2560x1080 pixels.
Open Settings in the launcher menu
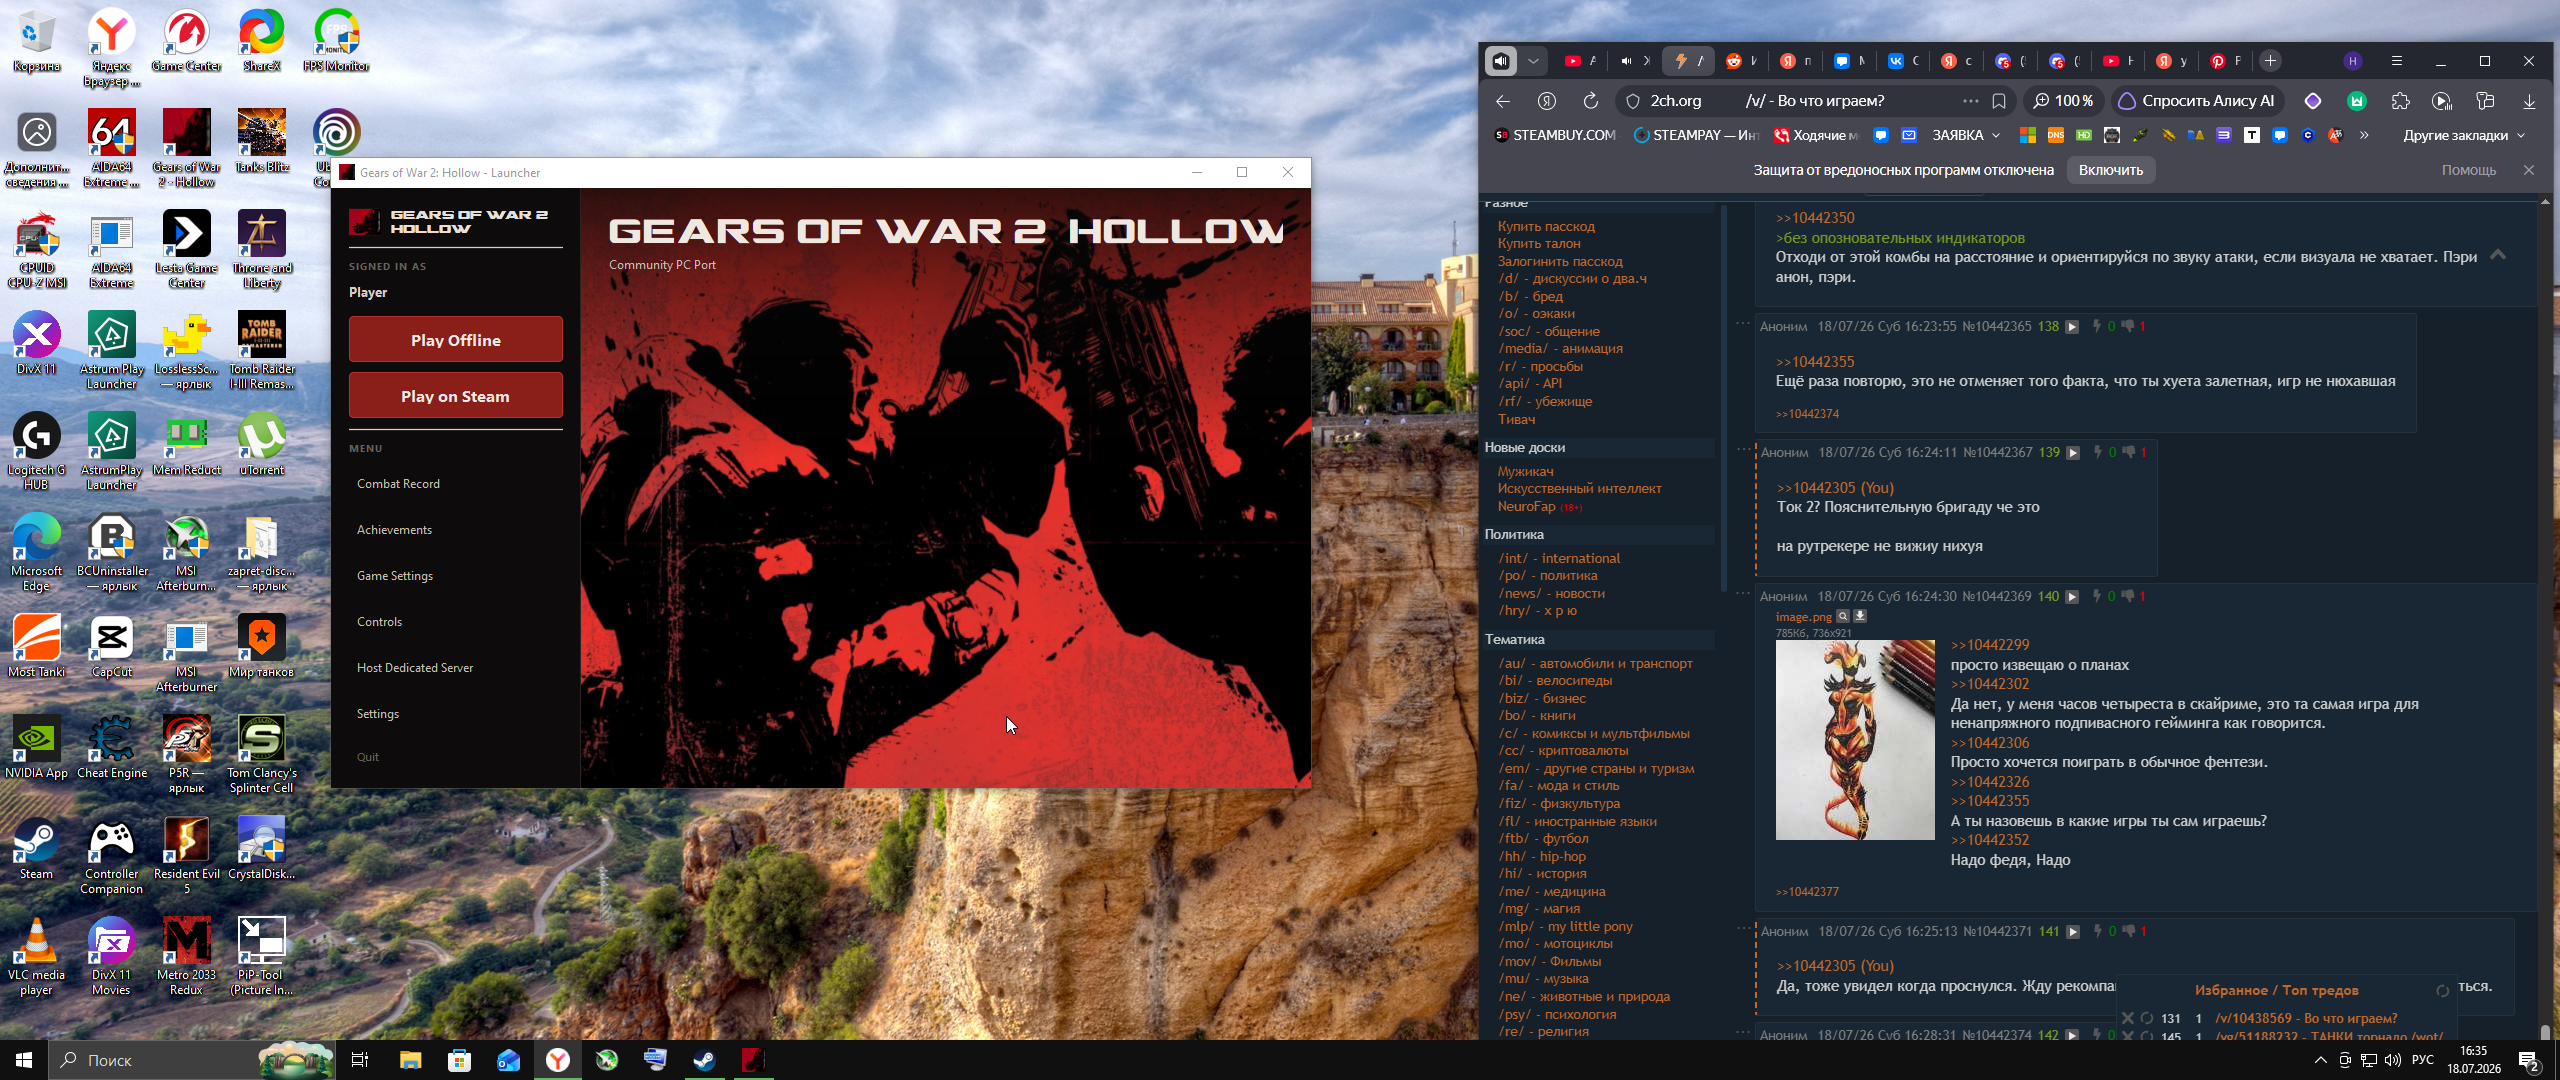[x=378, y=714]
